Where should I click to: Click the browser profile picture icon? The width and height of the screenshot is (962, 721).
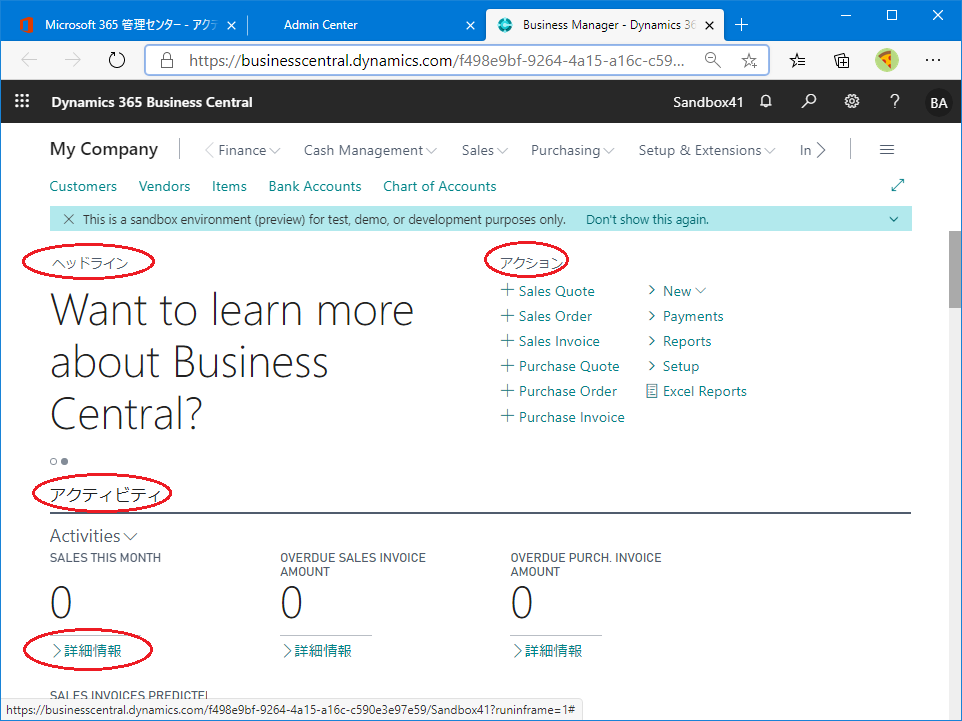coord(887,60)
